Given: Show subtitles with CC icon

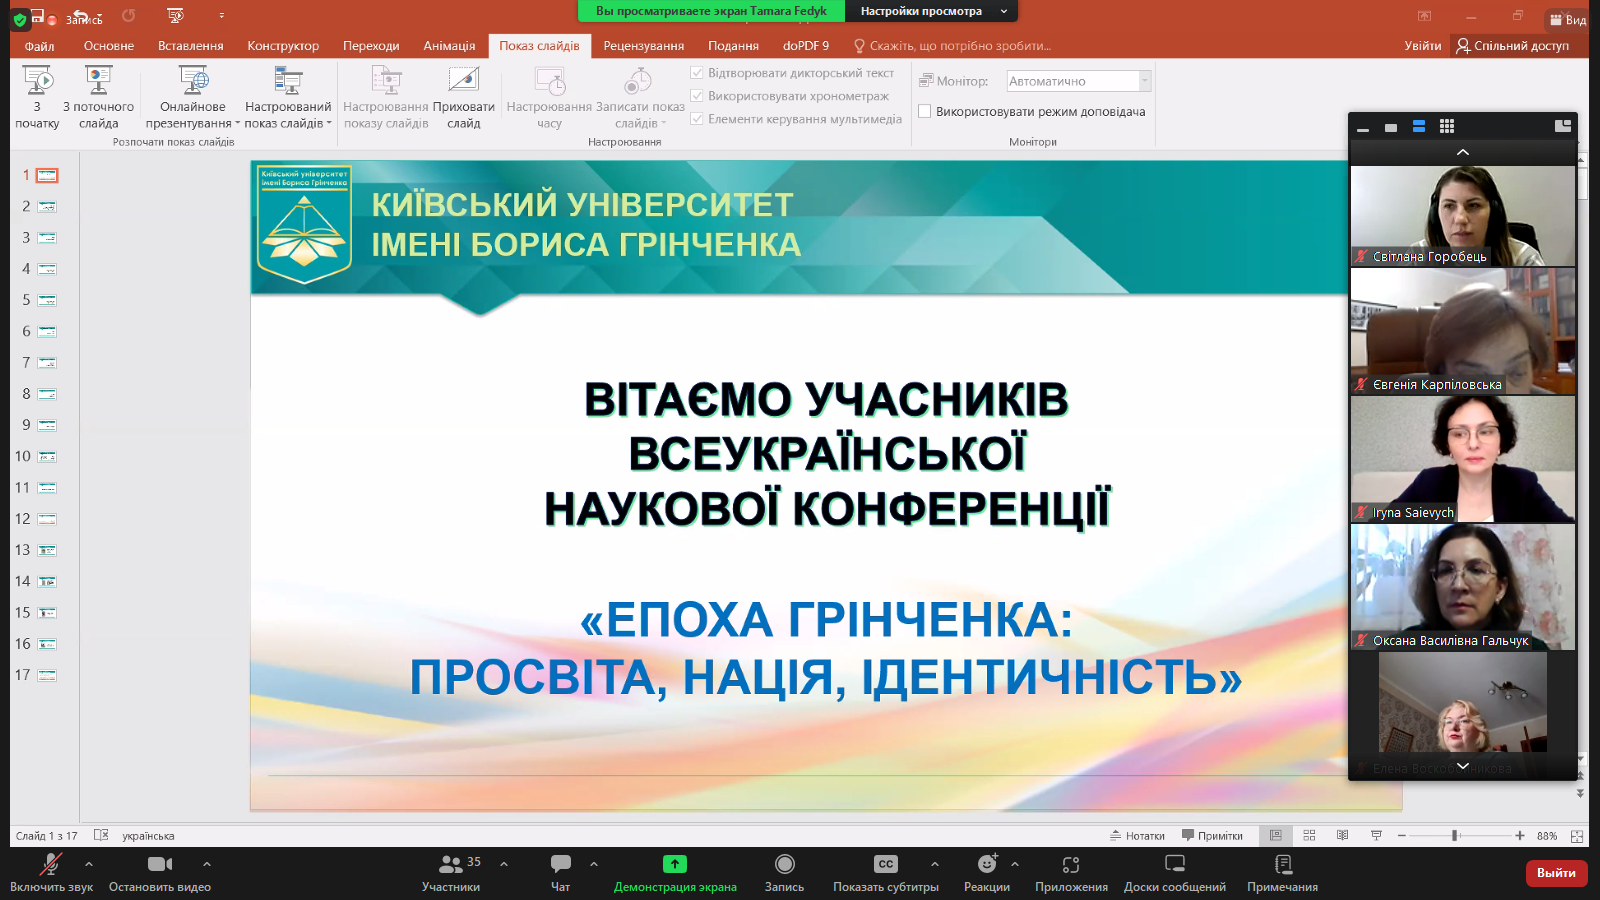Looking at the screenshot, I should (x=885, y=865).
